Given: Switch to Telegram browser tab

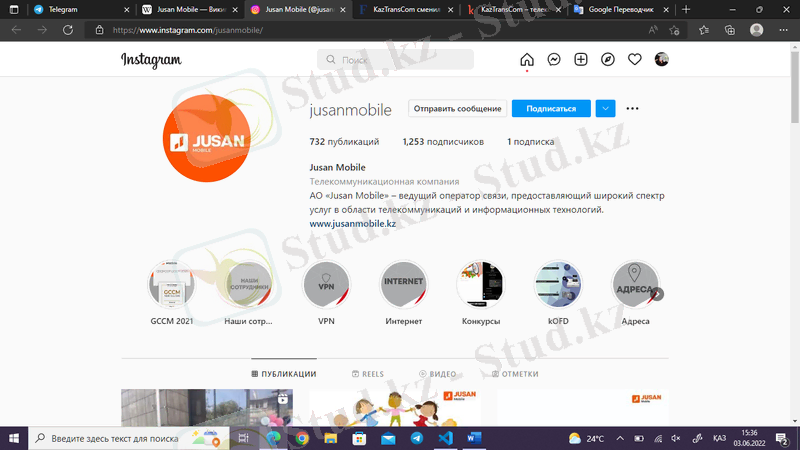Looking at the screenshot, I should pos(76,10).
